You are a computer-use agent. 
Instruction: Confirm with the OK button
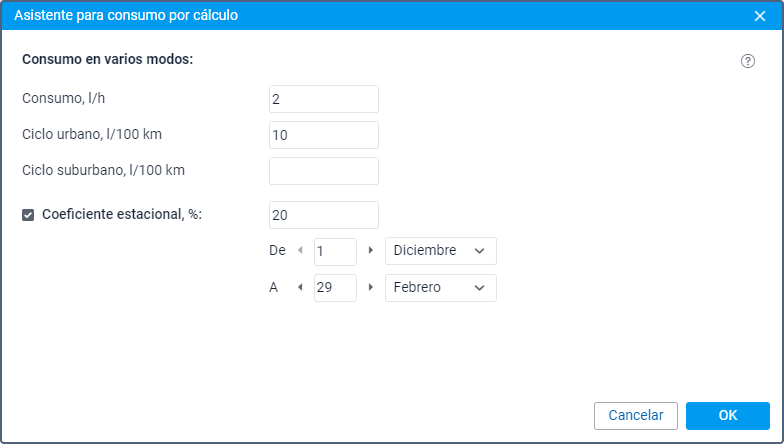point(727,416)
